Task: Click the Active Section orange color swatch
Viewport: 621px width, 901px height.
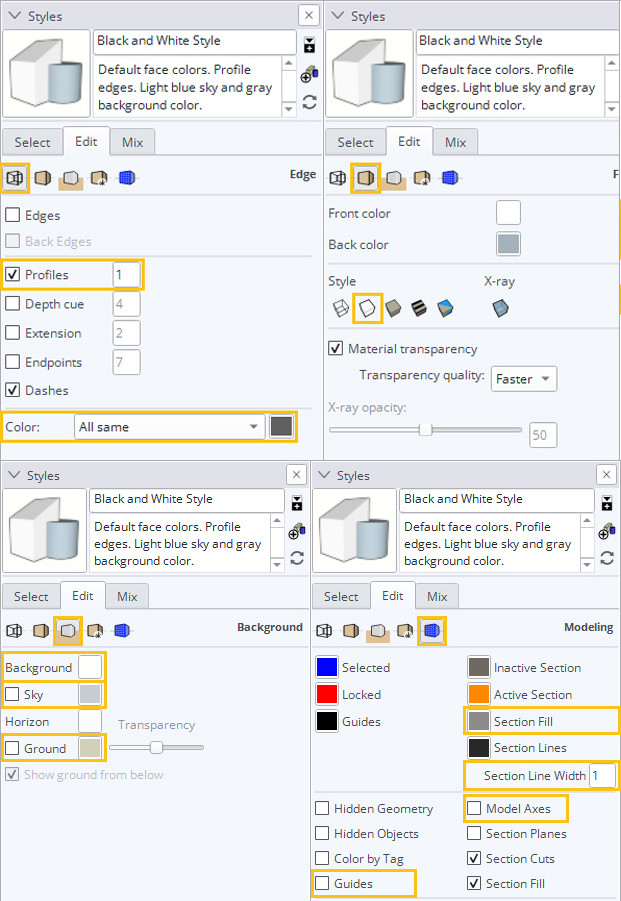Action: [478, 694]
